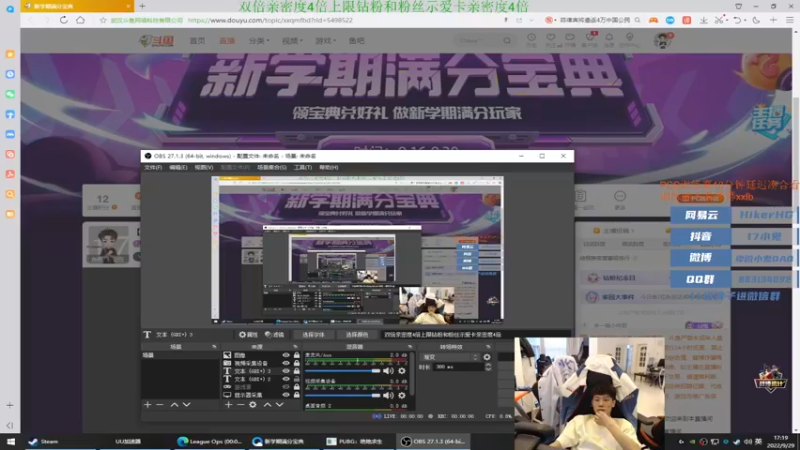Open a new browser tab with plus
This screenshot has height=450, width=800.
coord(142,6)
